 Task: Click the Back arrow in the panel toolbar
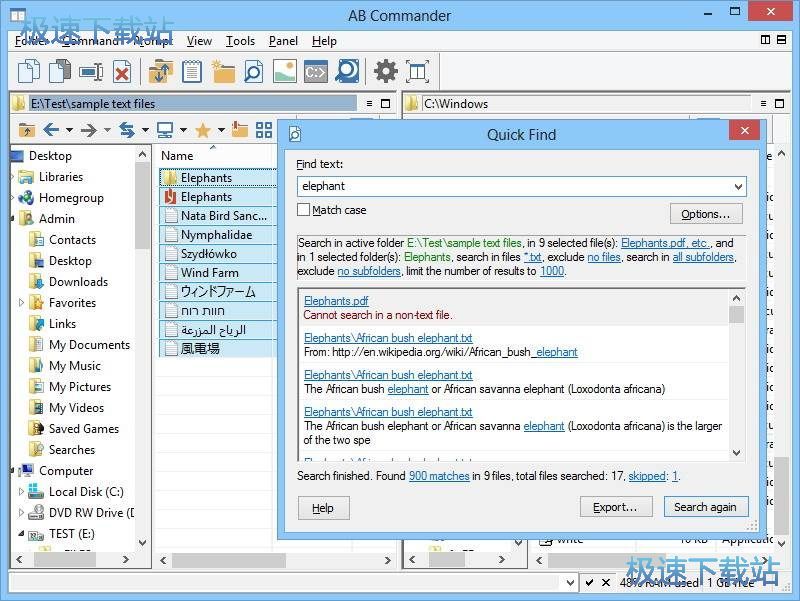coord(51,130)
